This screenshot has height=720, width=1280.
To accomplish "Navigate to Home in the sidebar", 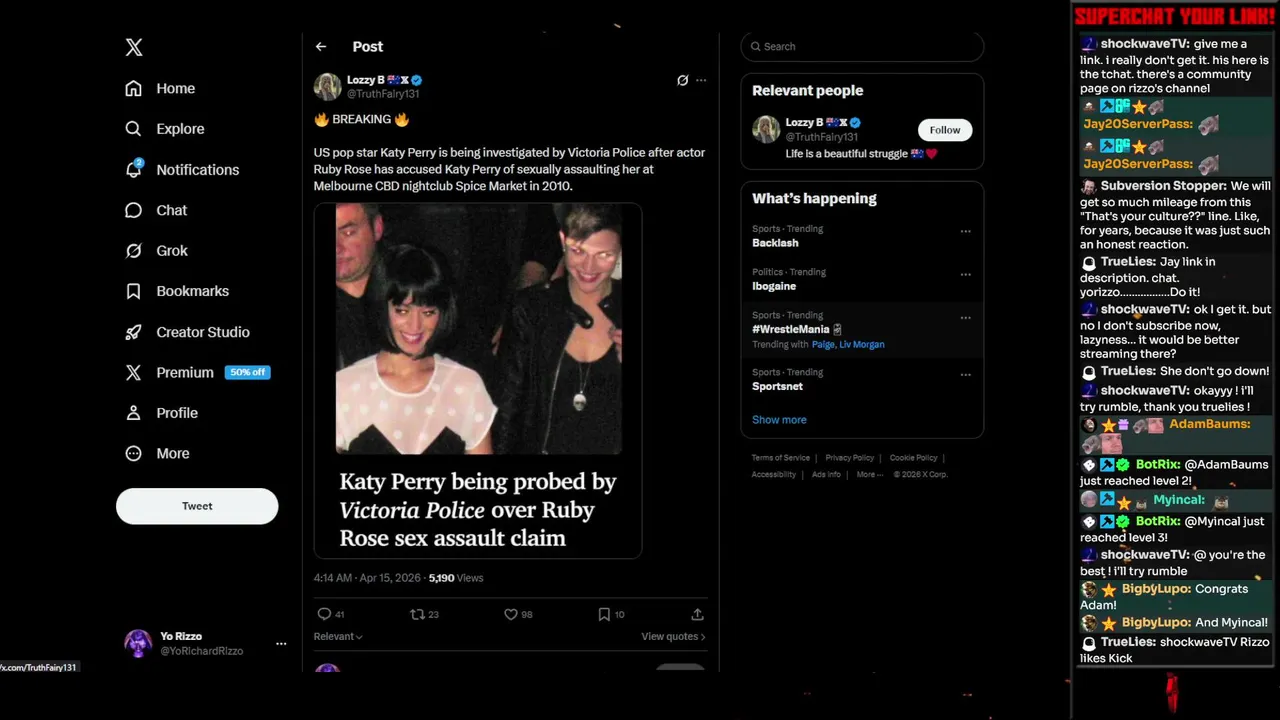I will [175, 88].
